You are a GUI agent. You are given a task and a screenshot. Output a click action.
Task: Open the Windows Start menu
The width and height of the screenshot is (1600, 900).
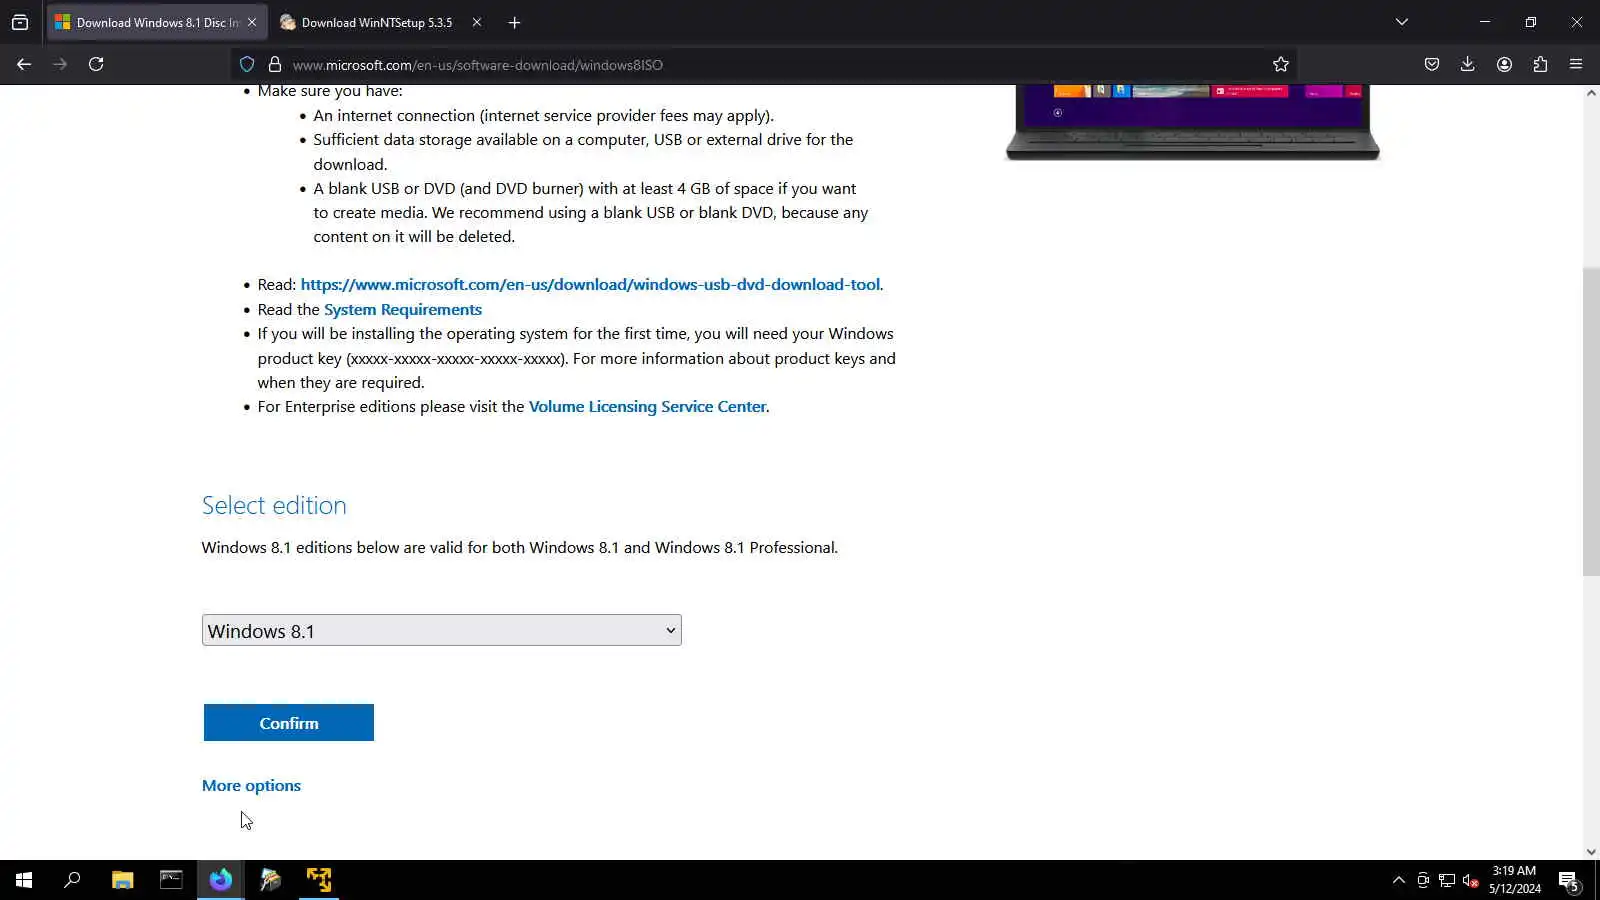tap(24, 880)
